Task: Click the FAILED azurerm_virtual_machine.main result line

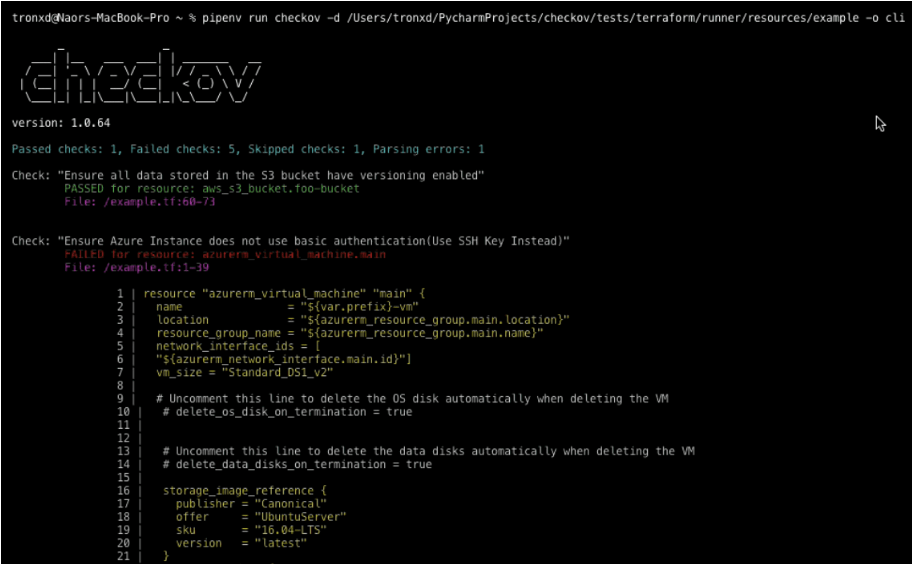Action: point(224,255)
